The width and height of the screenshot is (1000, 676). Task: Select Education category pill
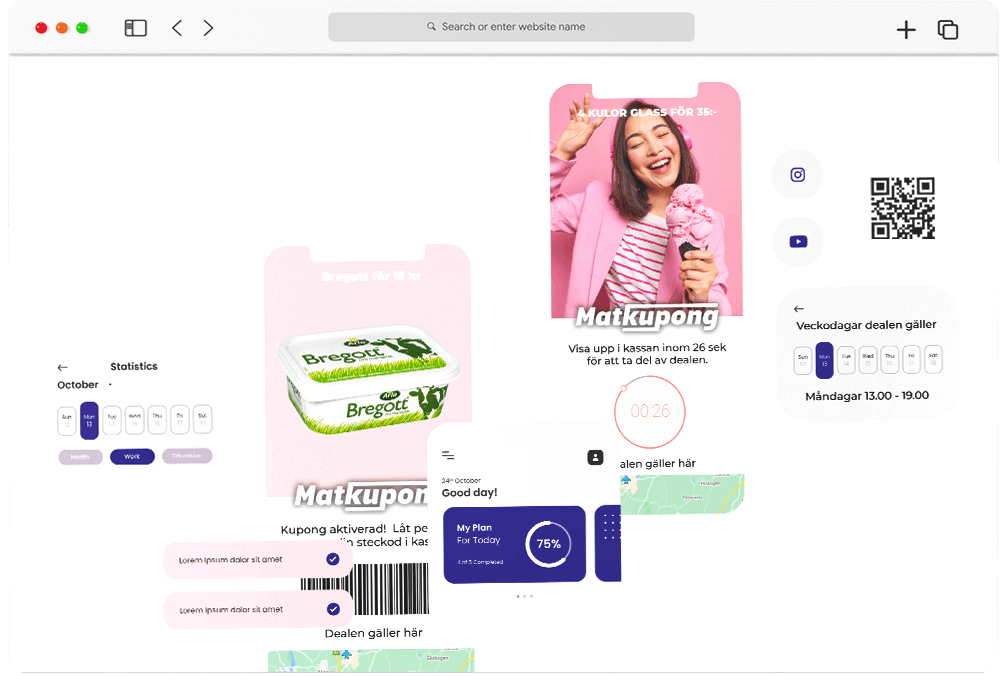[187, 456]
